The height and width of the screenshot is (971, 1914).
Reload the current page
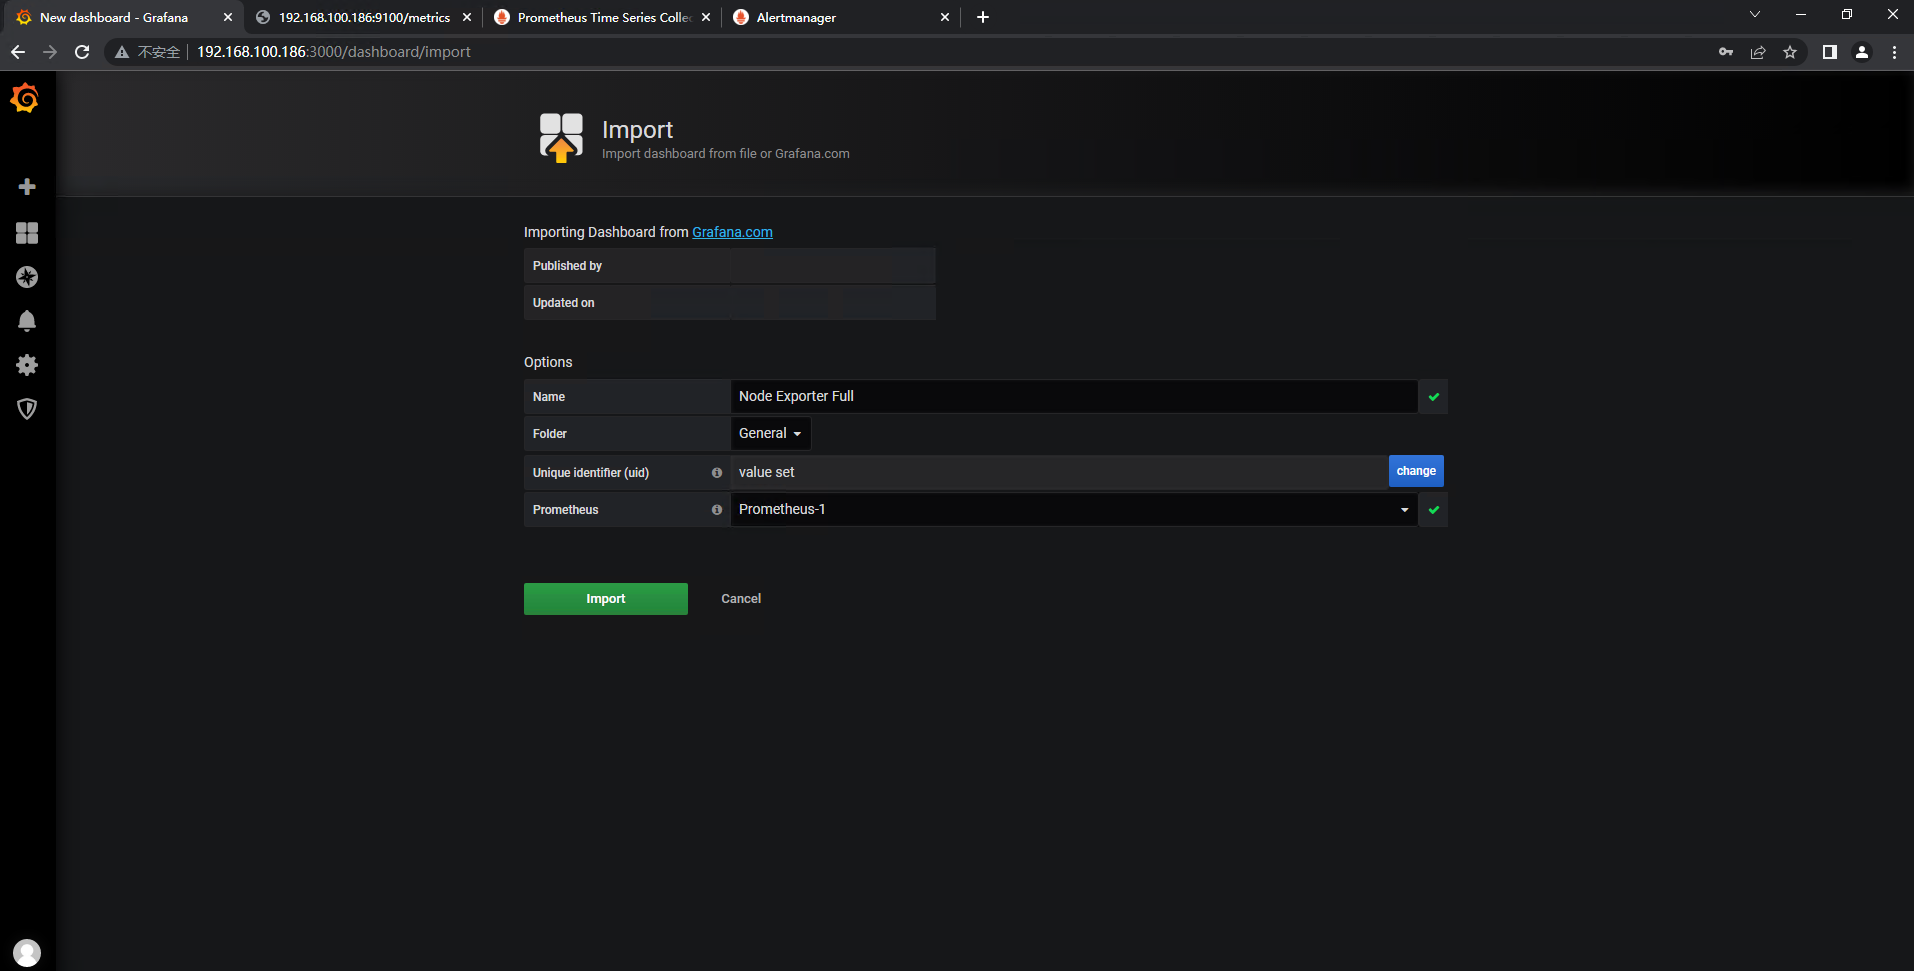point(82,52)
